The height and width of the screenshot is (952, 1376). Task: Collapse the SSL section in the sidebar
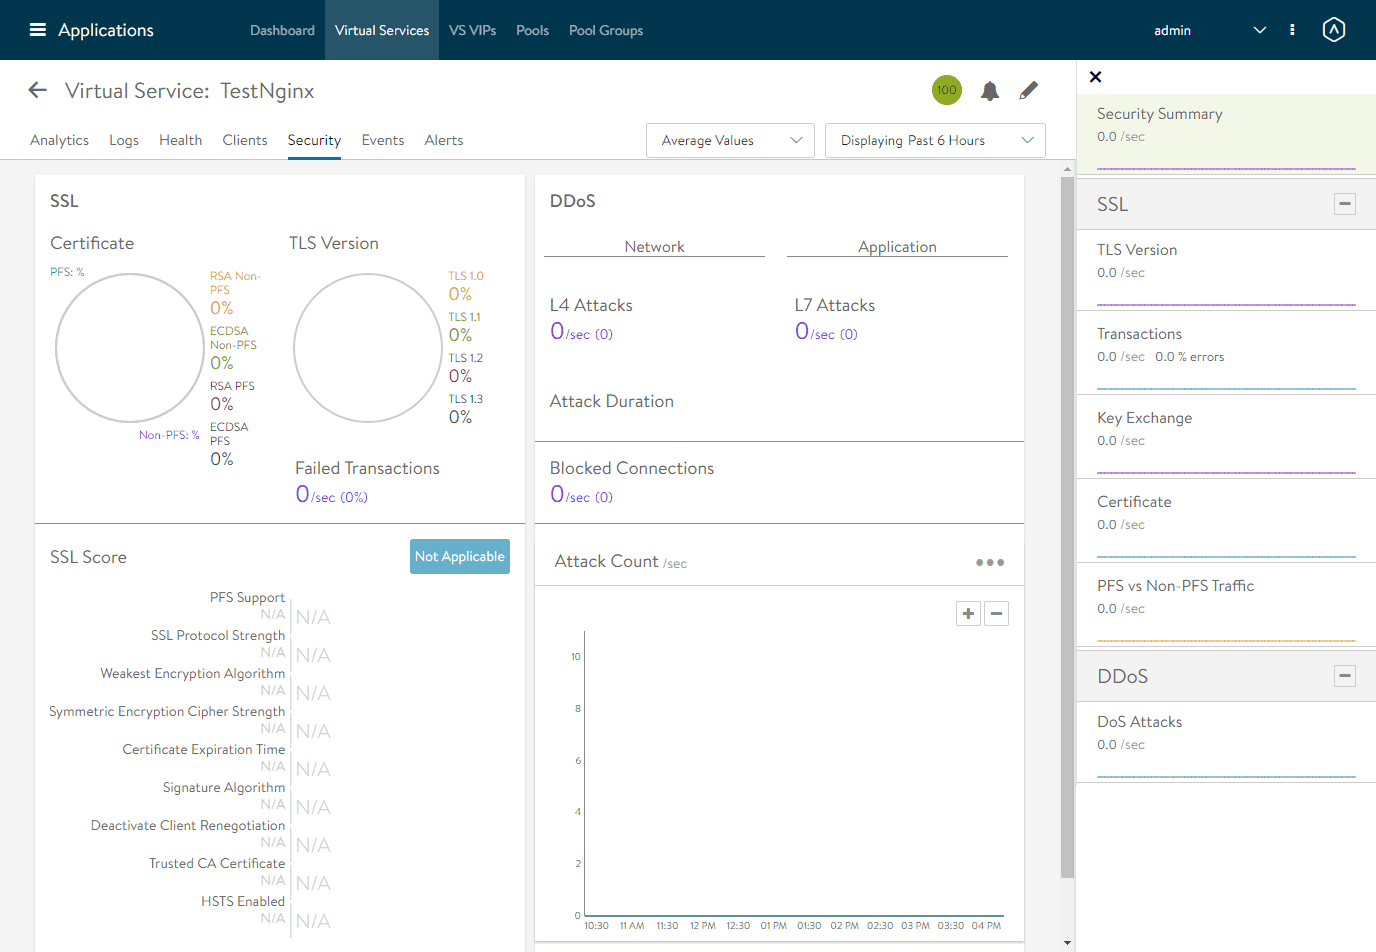point(1344,204)
